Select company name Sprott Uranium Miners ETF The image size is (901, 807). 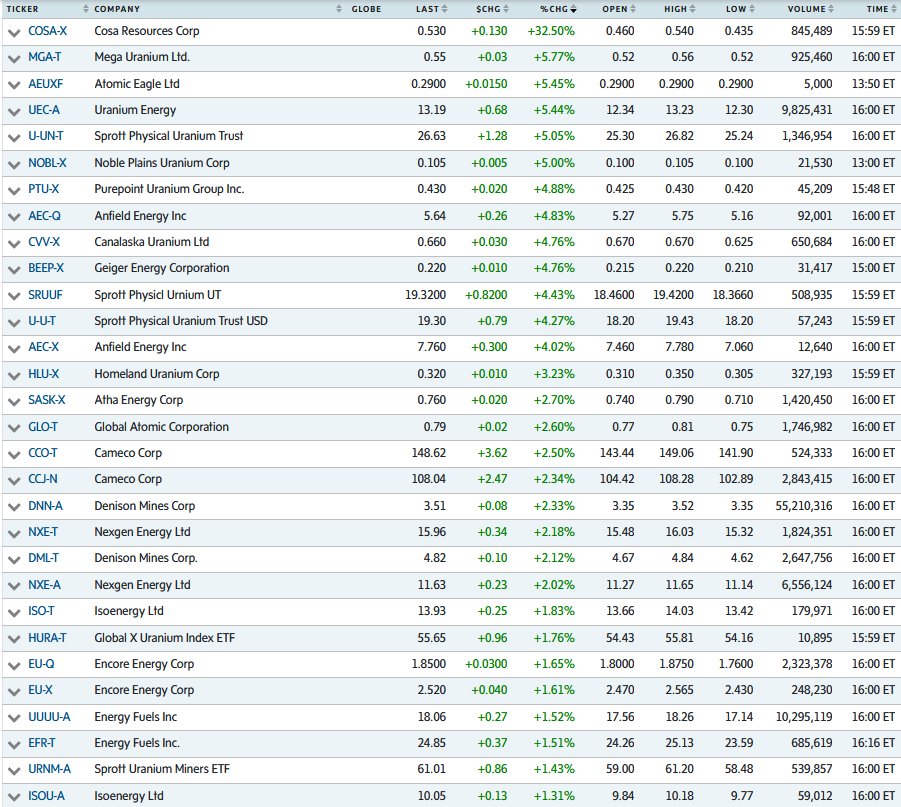tap(162, 769)
